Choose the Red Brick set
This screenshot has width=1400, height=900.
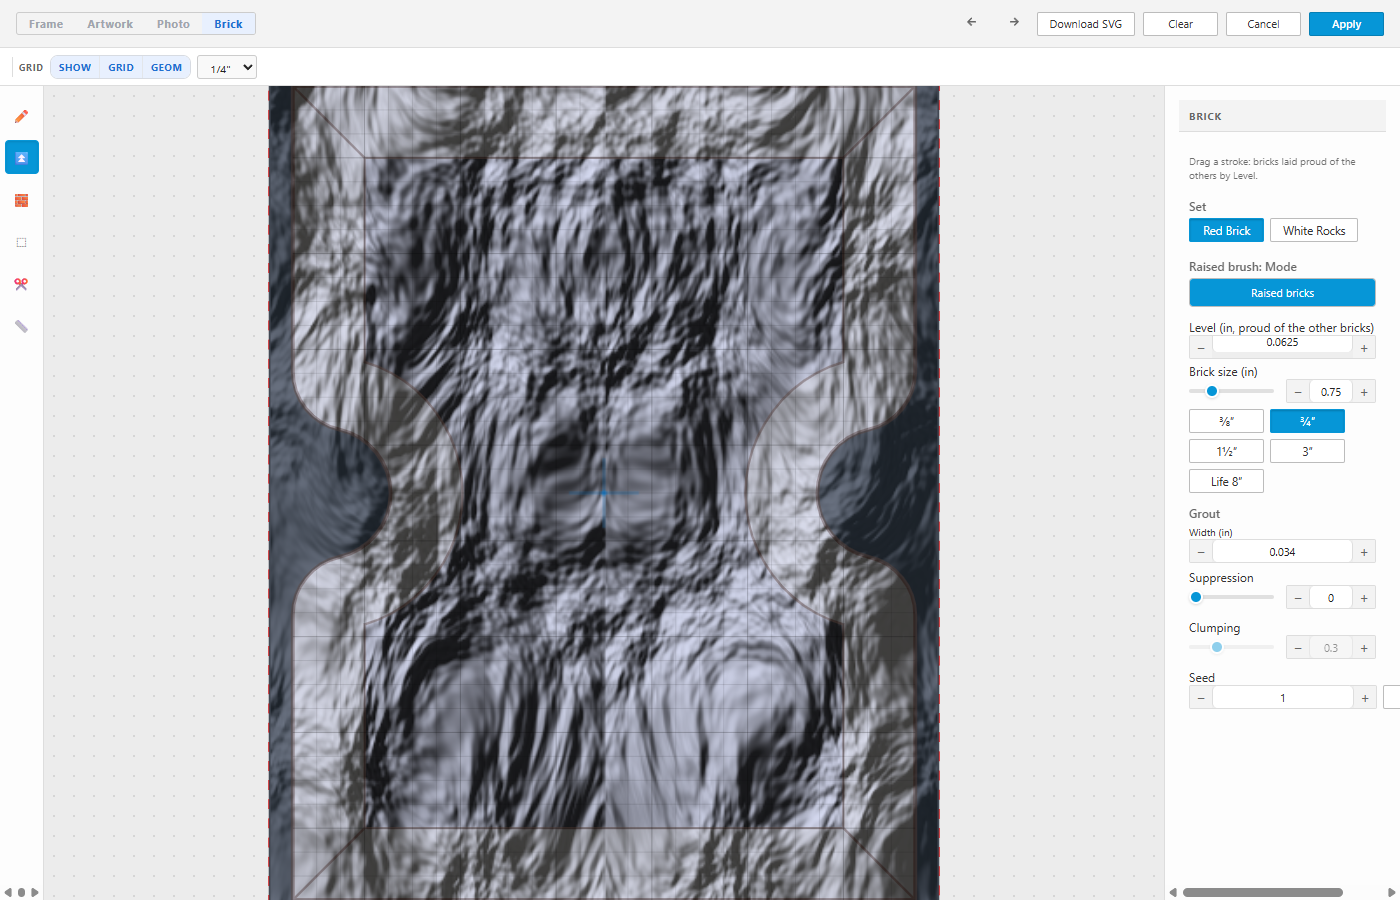point(1226,231)
